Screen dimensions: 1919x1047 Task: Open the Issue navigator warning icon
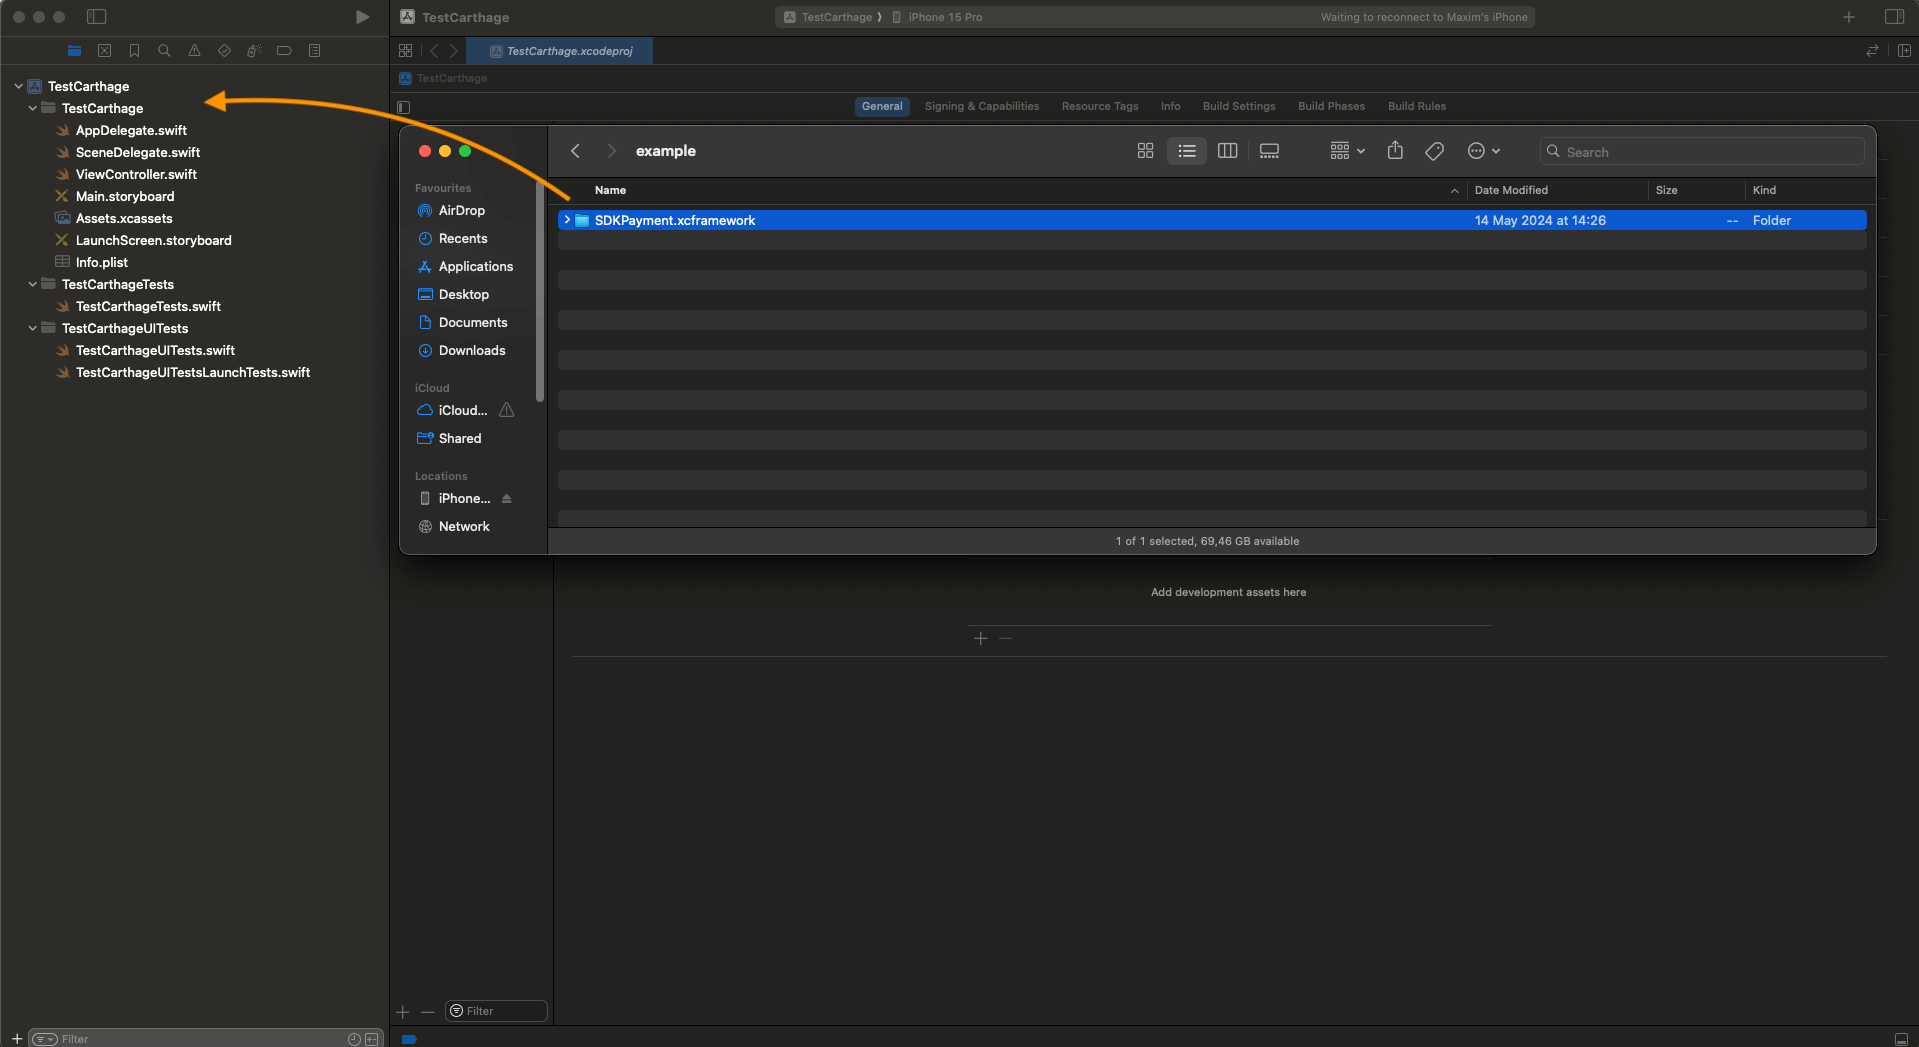coord(194,51)
